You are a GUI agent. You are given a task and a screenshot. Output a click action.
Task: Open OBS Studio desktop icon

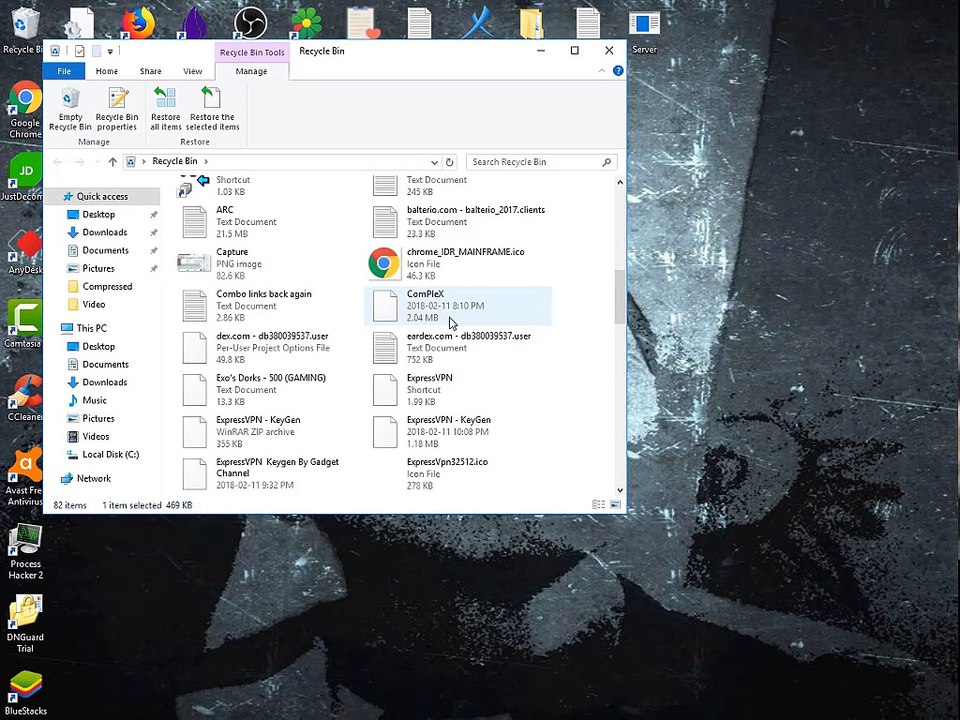(x=250, y=23)
